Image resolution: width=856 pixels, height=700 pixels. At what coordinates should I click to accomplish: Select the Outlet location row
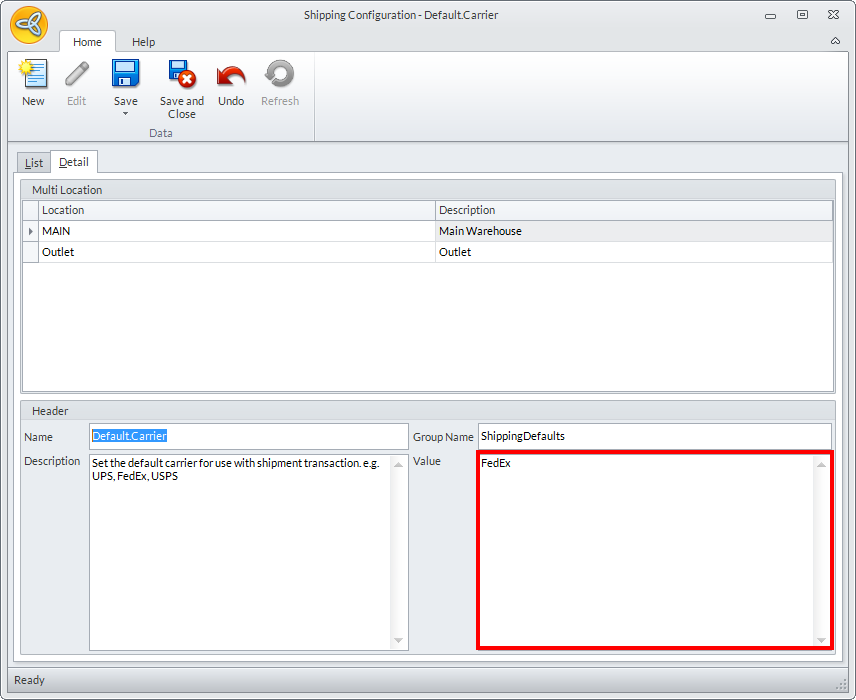tap(427, 252)
